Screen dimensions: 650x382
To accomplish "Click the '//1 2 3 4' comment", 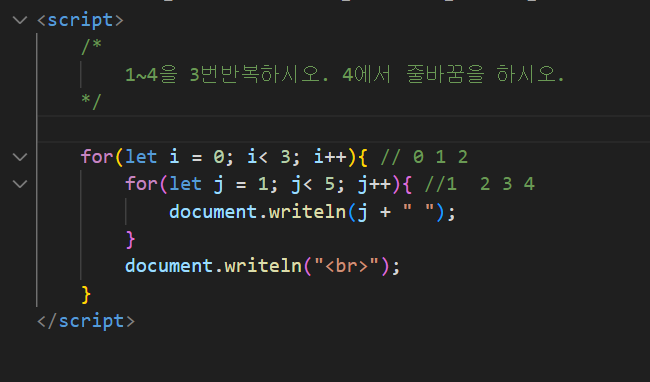I will pyautogui.click(x=480, y=184).
